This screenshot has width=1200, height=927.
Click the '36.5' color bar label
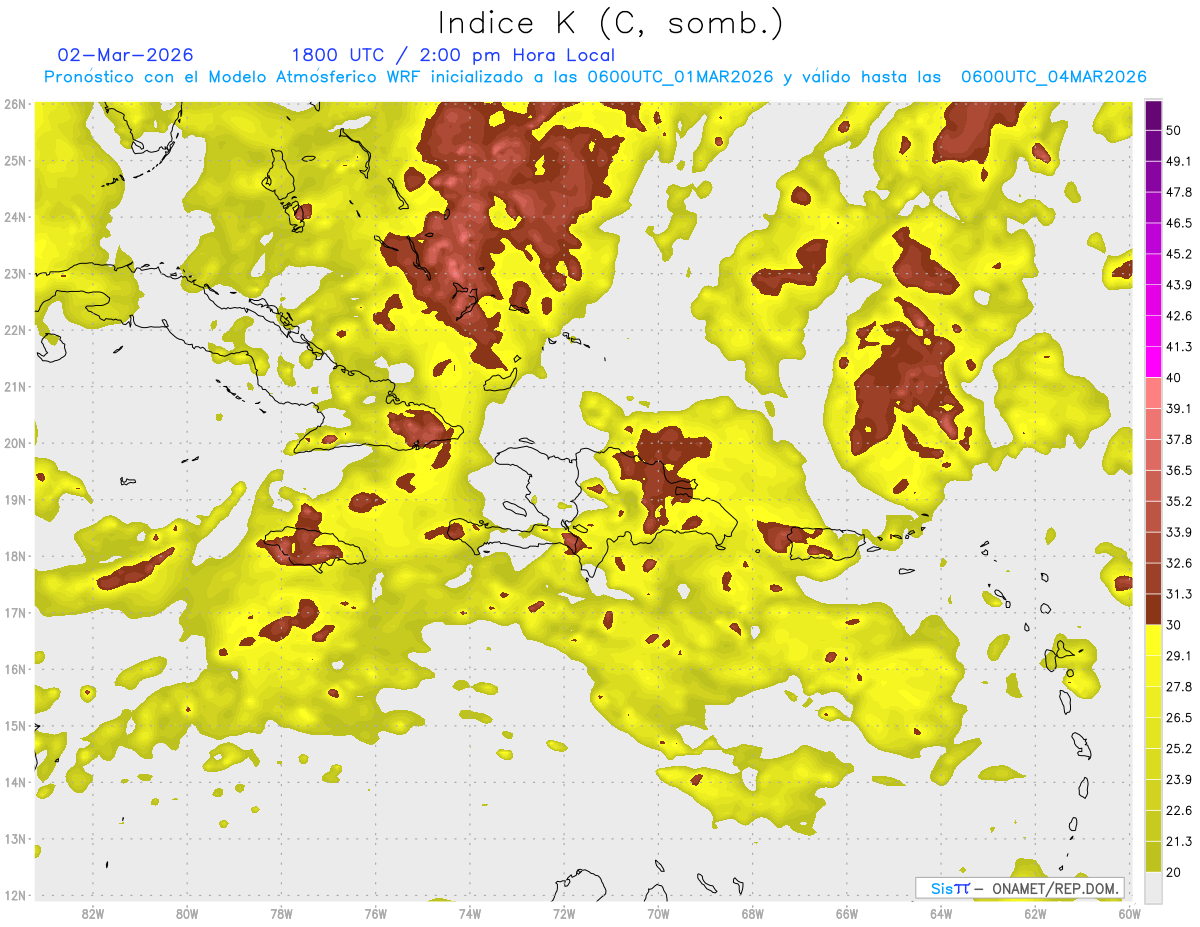1178,470
